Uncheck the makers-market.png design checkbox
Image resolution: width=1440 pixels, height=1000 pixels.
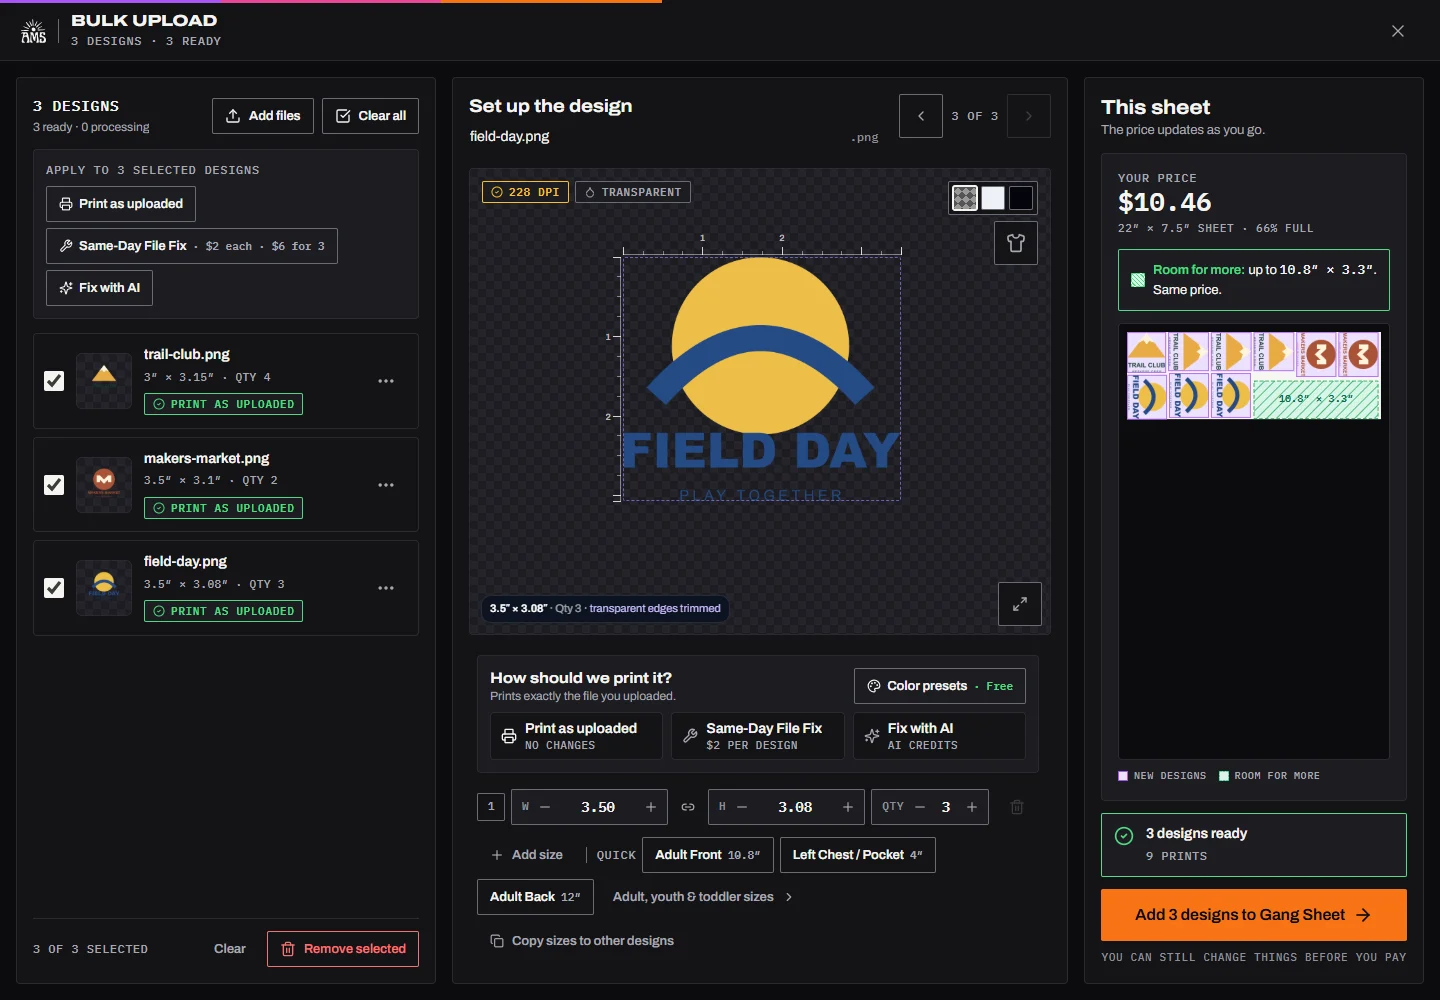tap(54, 485)
